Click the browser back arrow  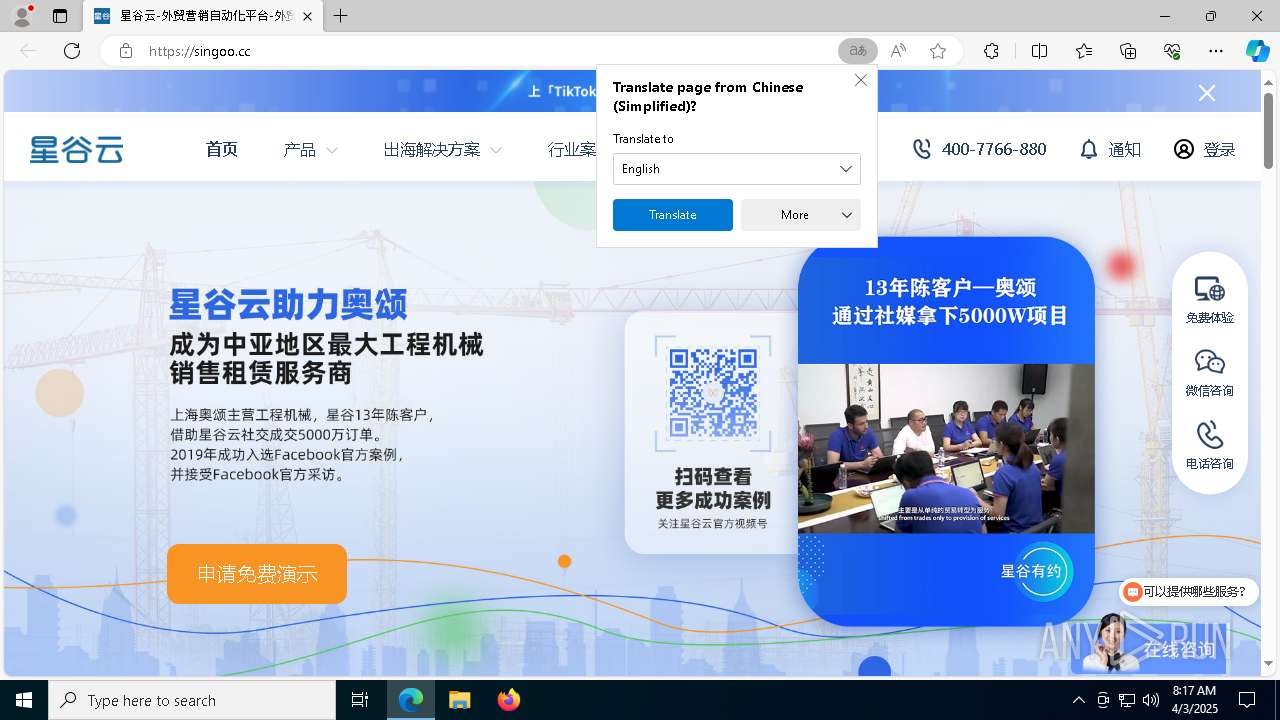click(x=28, y=51)
